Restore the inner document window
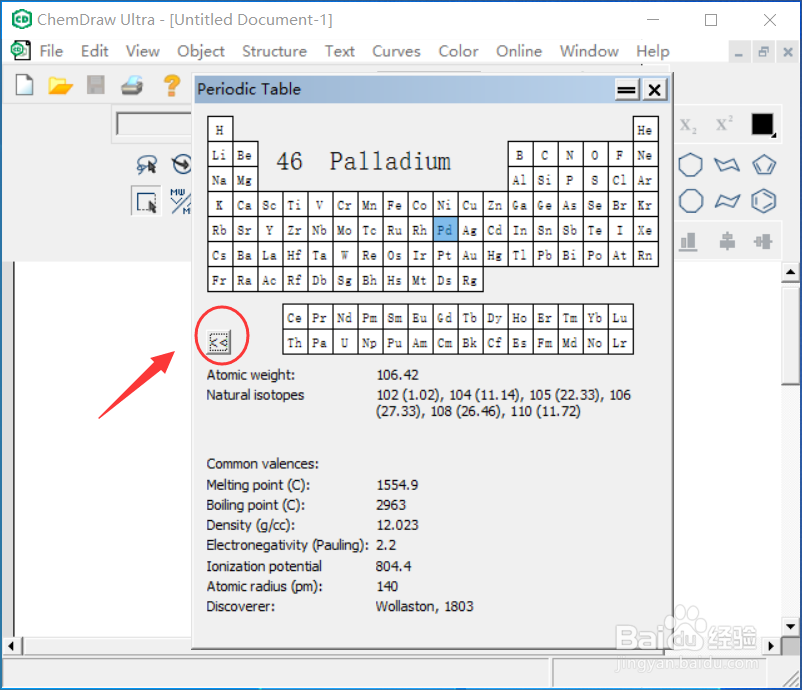Viewport: 802px width, 690px height. pos(763,52)
